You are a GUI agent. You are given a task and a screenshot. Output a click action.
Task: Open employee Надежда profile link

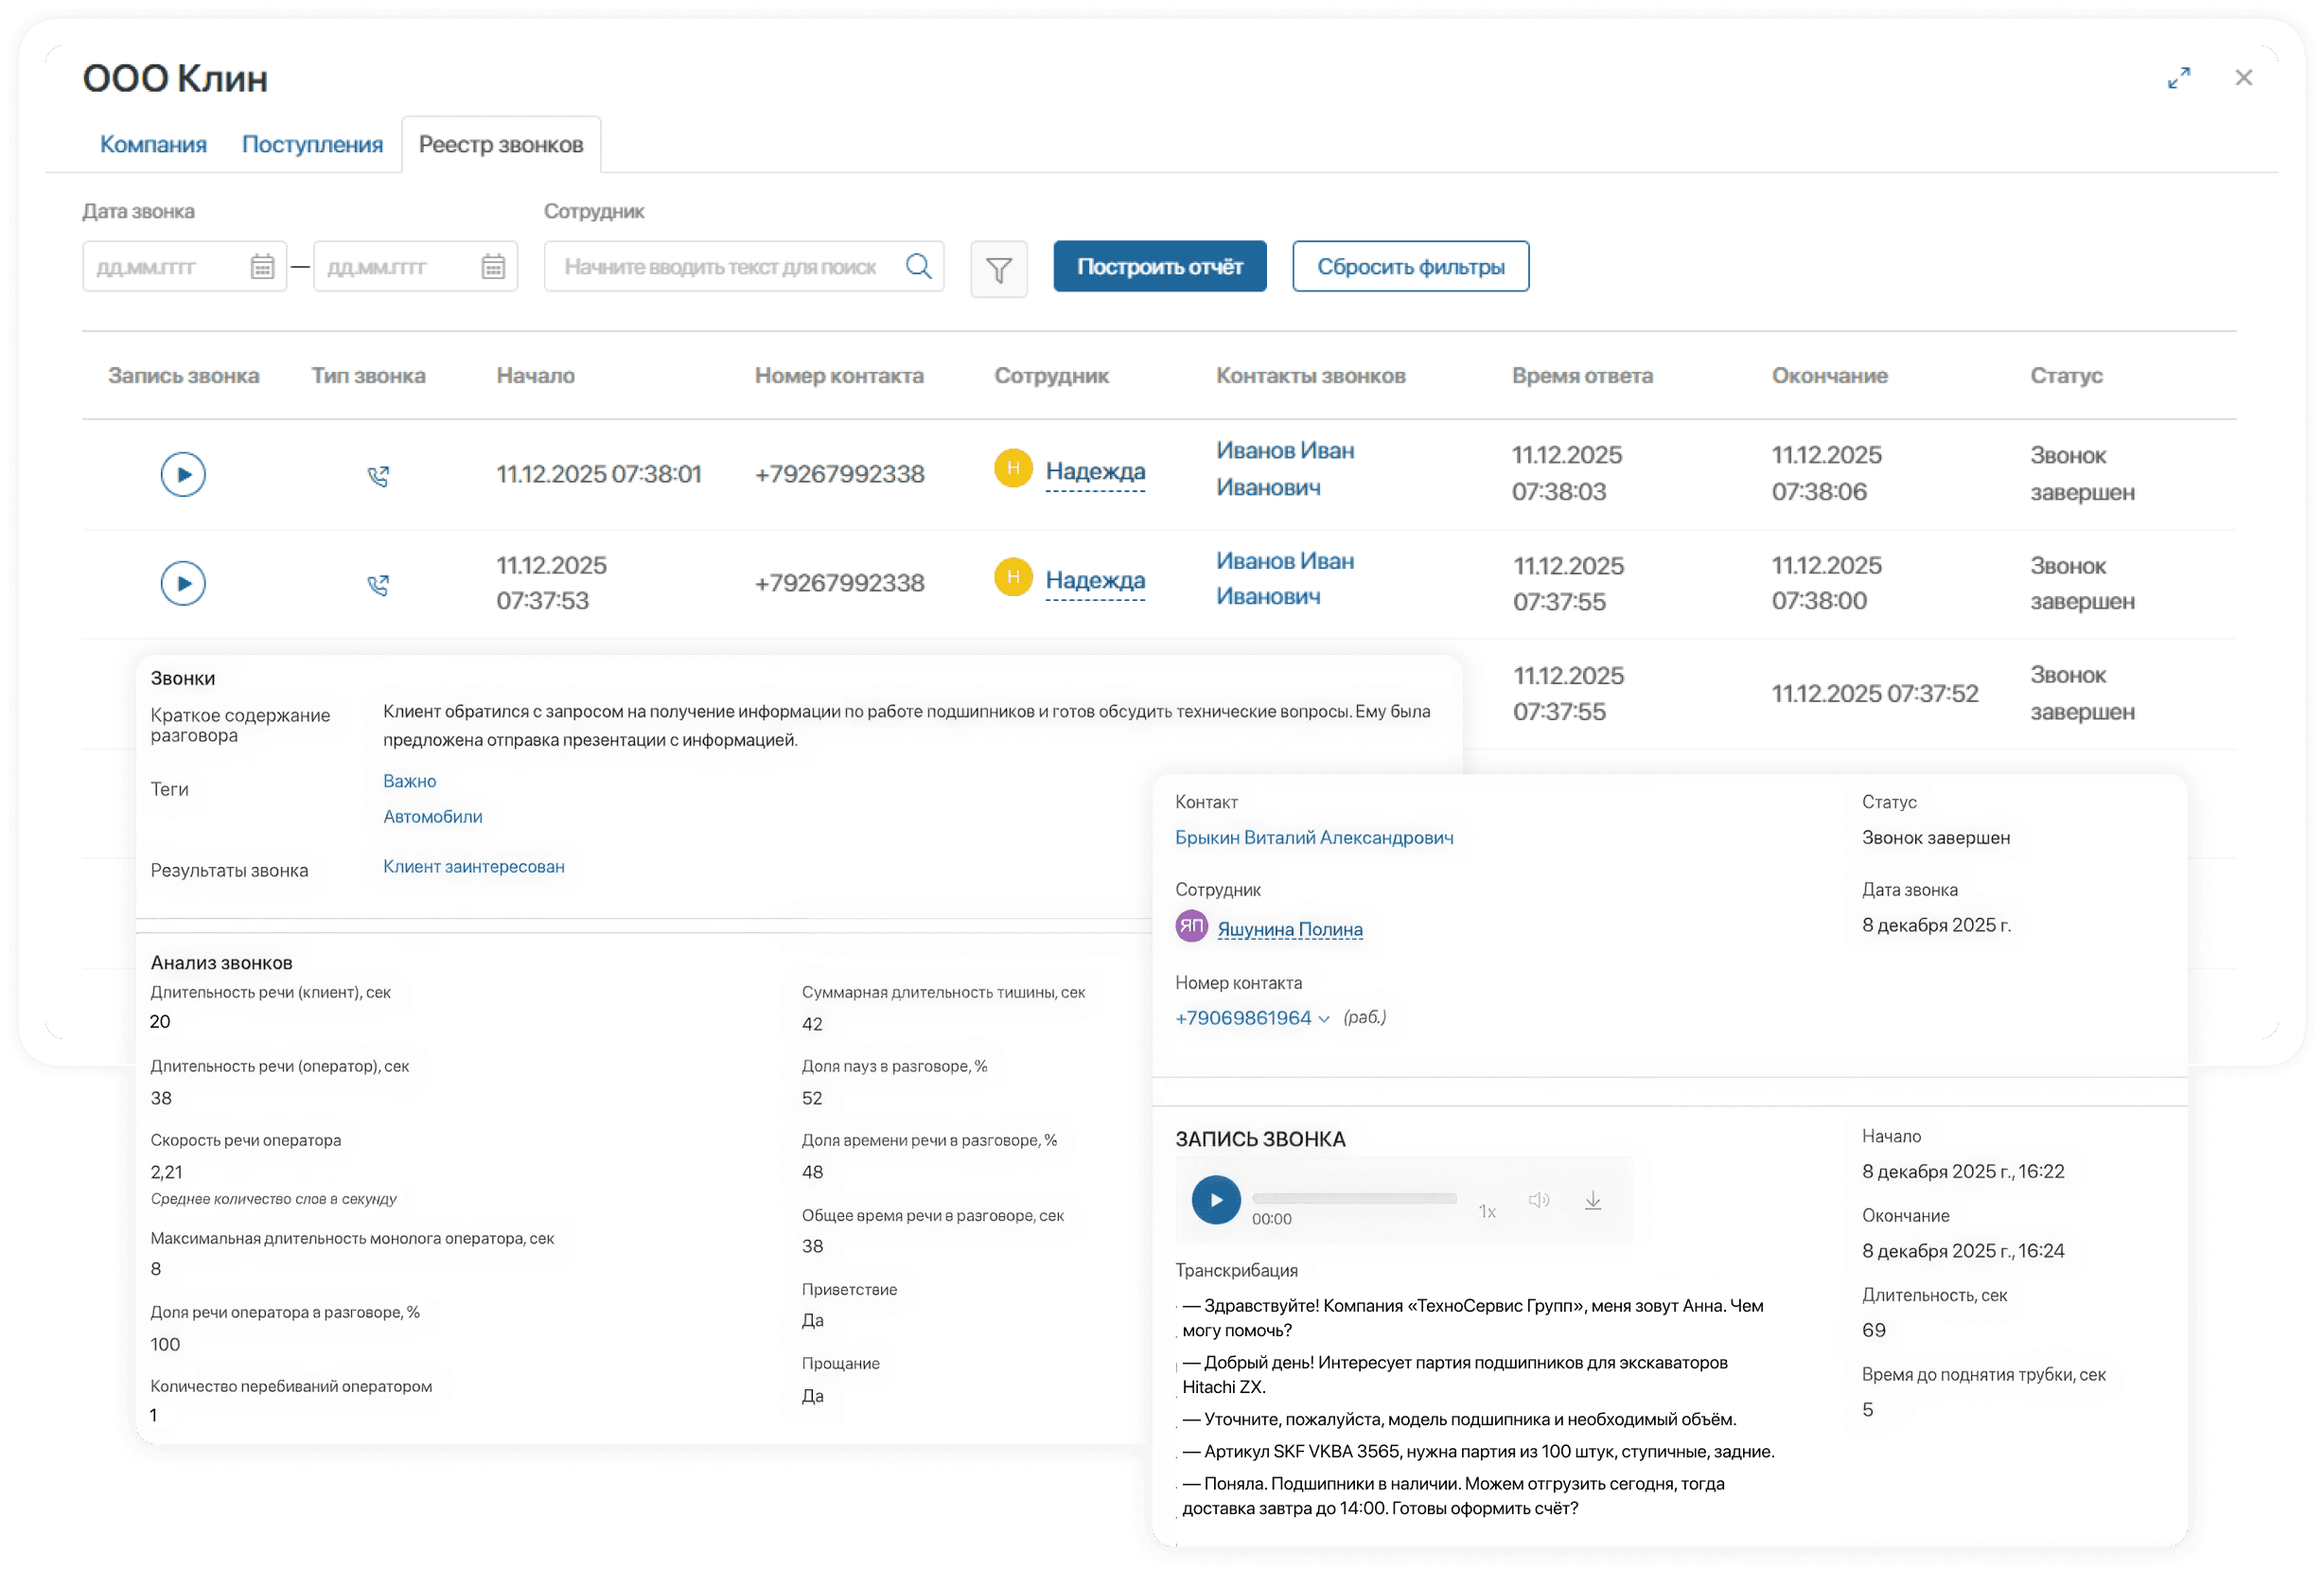[1095, 470]
